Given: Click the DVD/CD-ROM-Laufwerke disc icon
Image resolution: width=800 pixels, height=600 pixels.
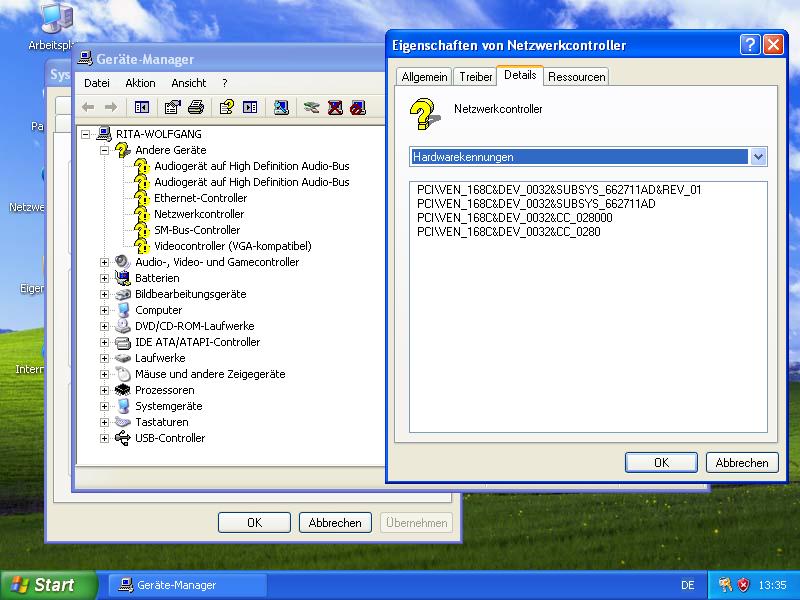Looking at the screenshot, I should click(122, 326).
